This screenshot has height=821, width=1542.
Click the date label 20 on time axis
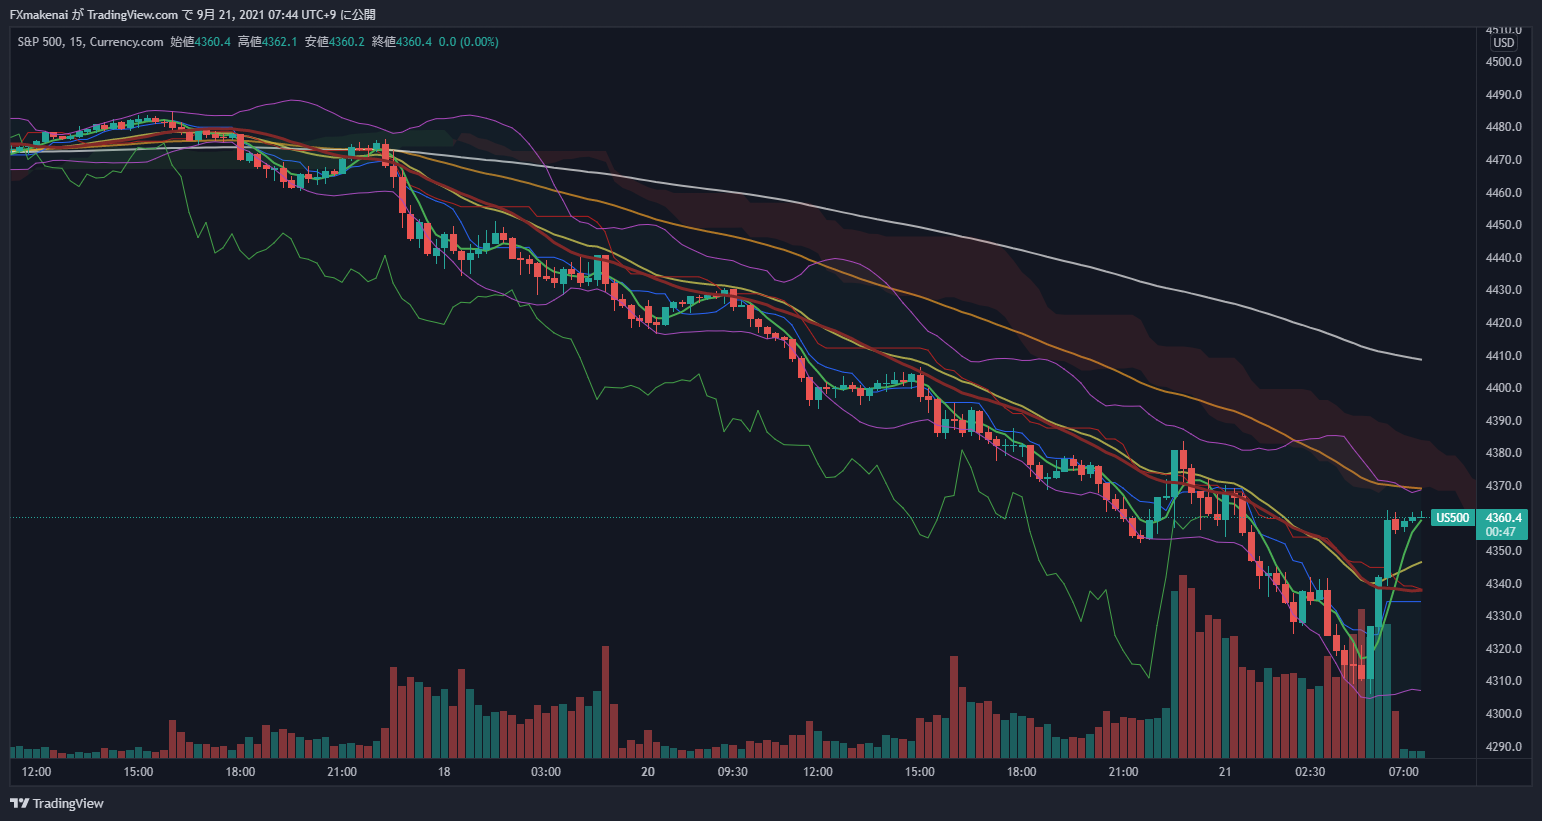(648, 772)
